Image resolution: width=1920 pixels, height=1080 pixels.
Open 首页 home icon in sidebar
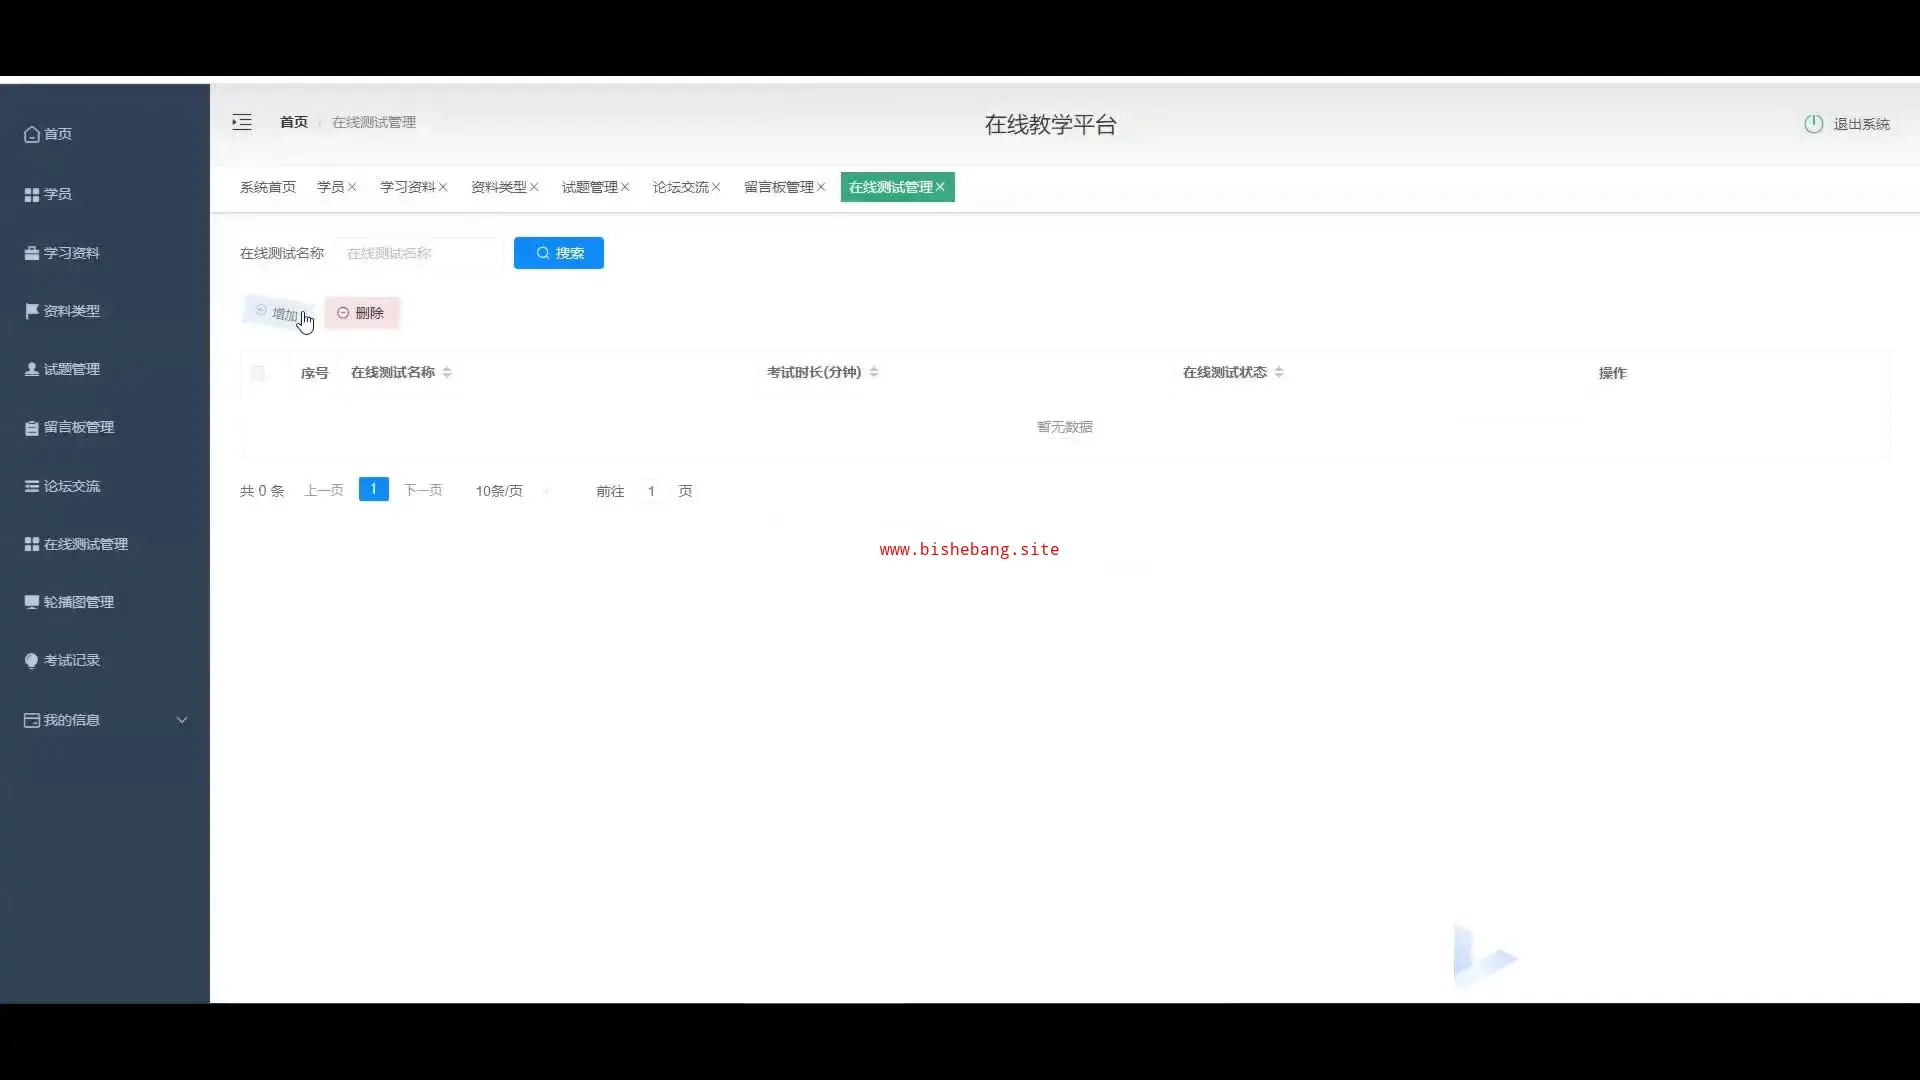pos(32,134)
